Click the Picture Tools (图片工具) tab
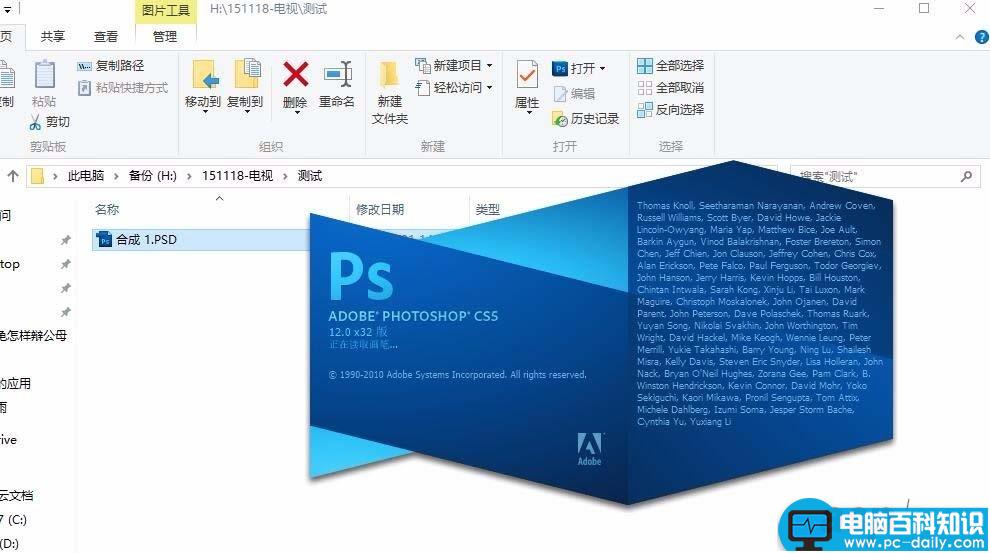Image resolution: width=990 pixels, height=553 pixels. point(165,11)
